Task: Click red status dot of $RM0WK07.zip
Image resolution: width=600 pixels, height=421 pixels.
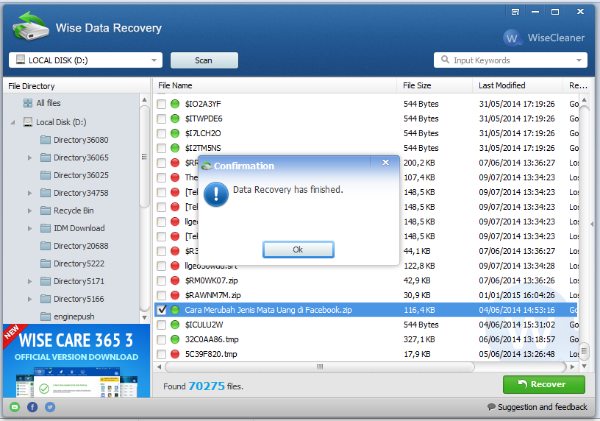Action: pyautogui.click(x=175, y=281)
